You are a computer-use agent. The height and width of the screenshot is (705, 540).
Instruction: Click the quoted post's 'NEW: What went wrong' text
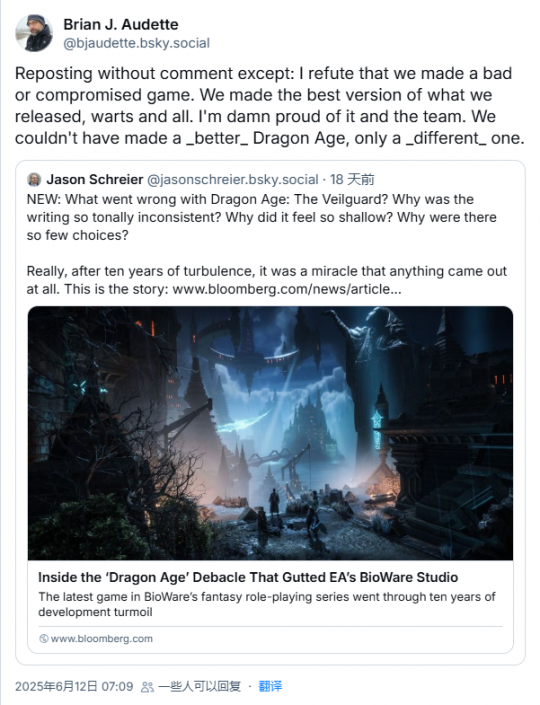262,217
